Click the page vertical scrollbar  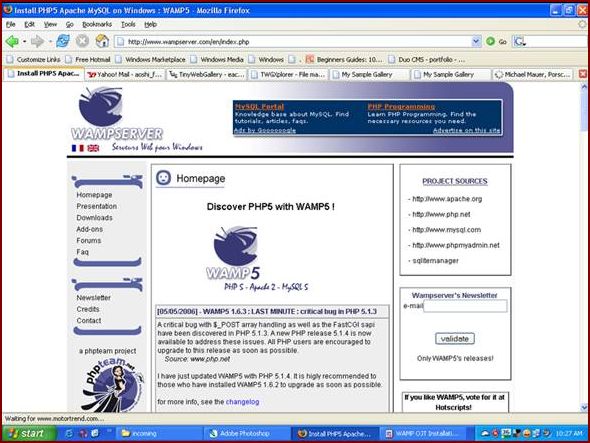pyautogui.click(x=584, y=247)
